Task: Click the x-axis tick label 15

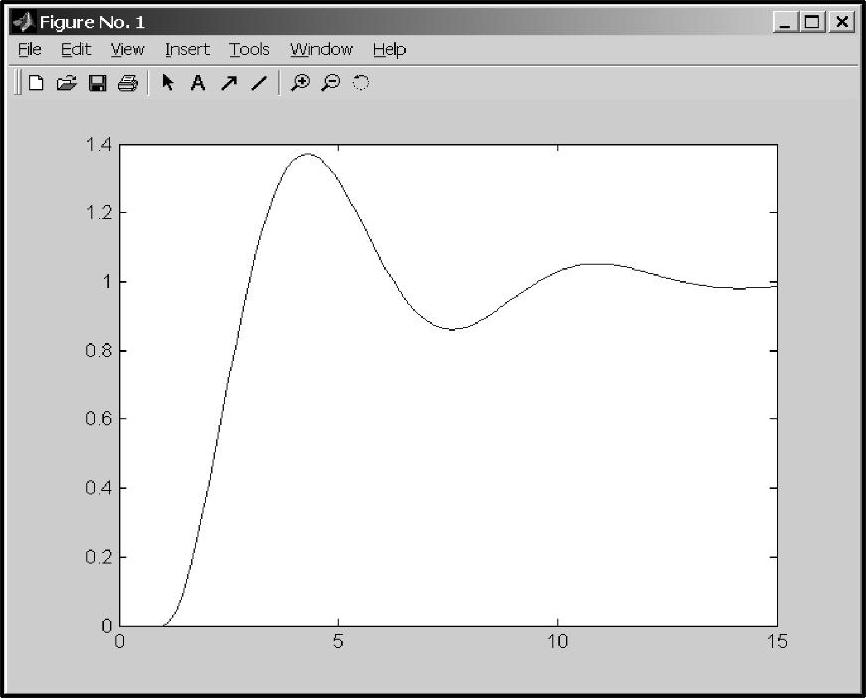Action: [777, 641]
